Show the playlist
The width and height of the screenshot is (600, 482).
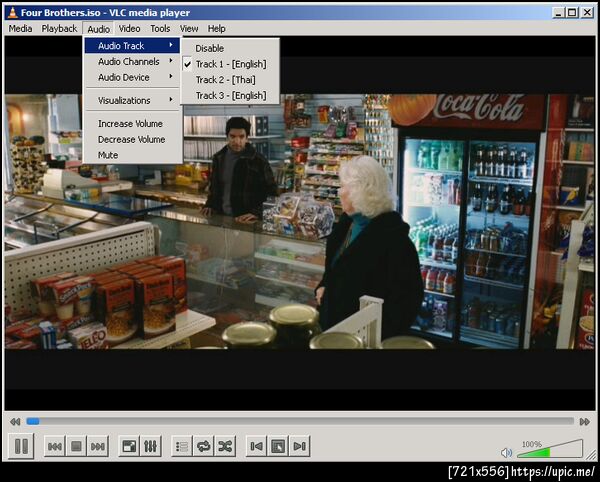(x=182, y=446)
